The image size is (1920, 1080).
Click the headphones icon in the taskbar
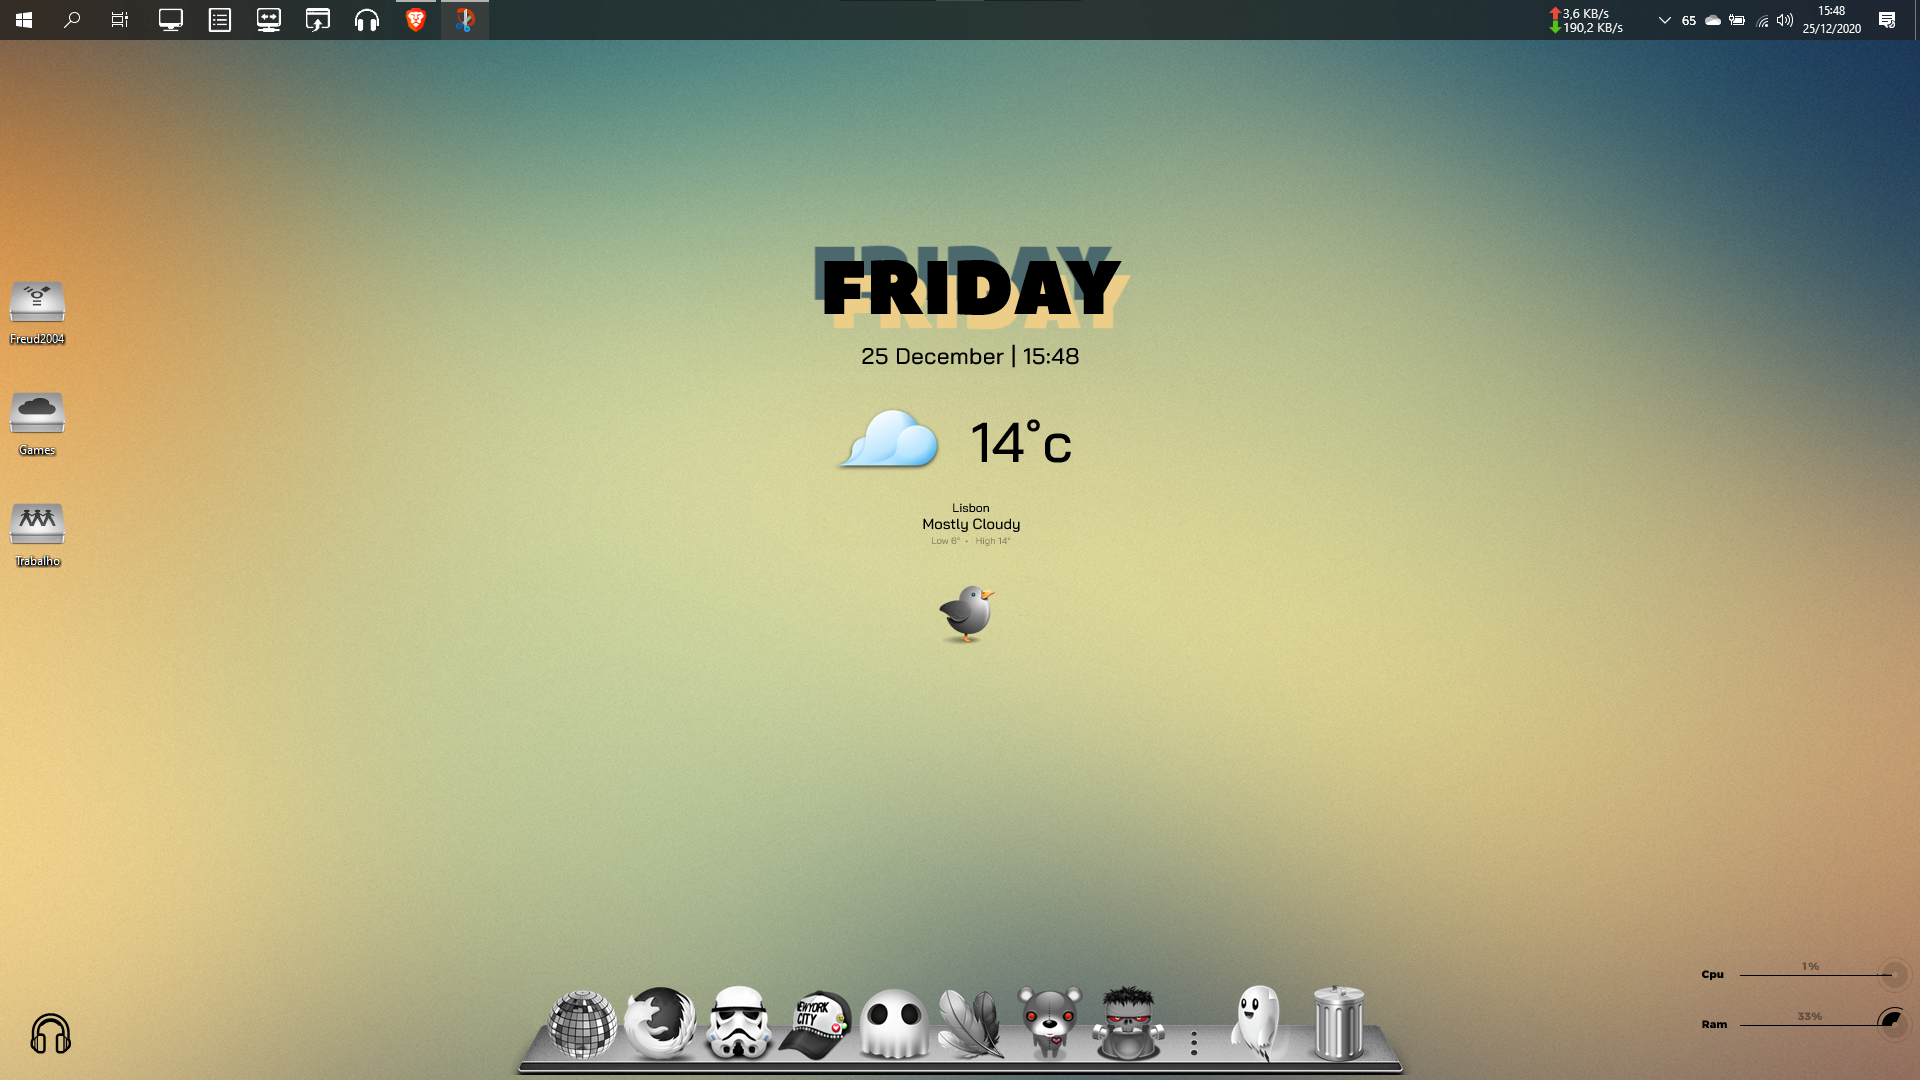367,20
